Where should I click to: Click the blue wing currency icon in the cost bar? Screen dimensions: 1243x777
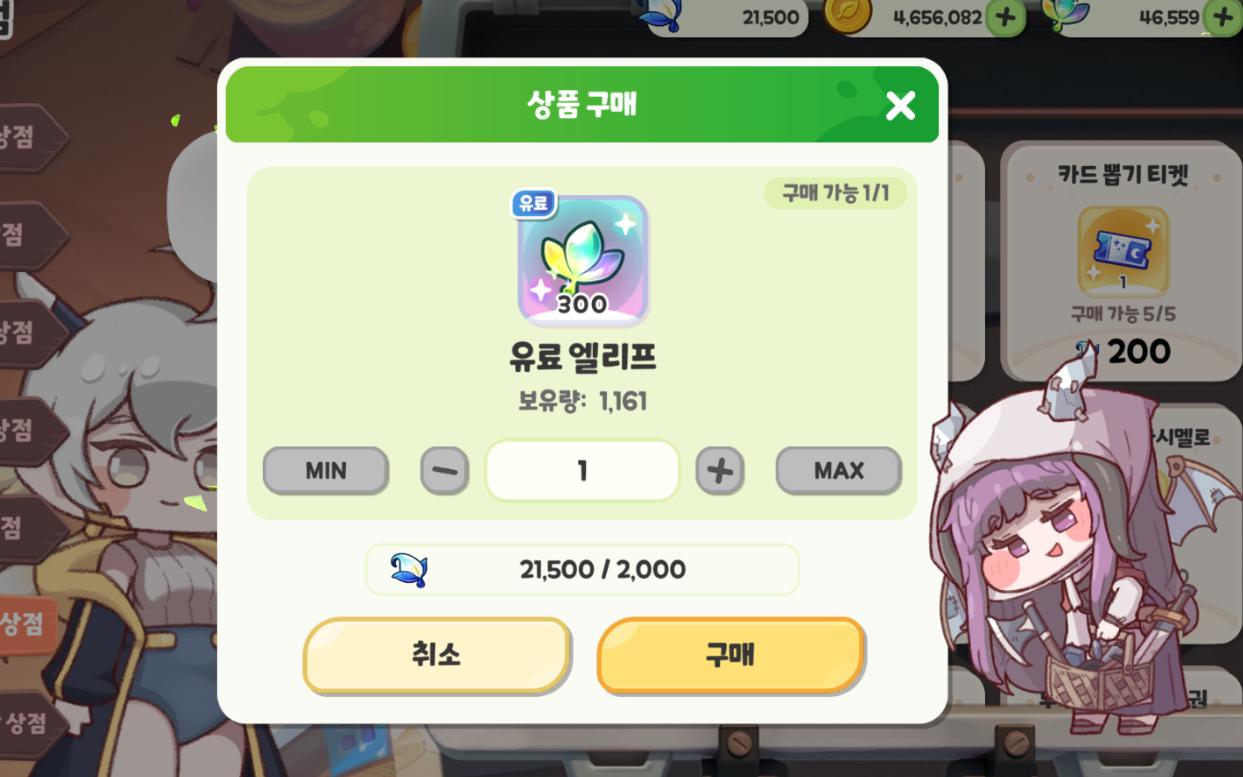coord(408,569)
